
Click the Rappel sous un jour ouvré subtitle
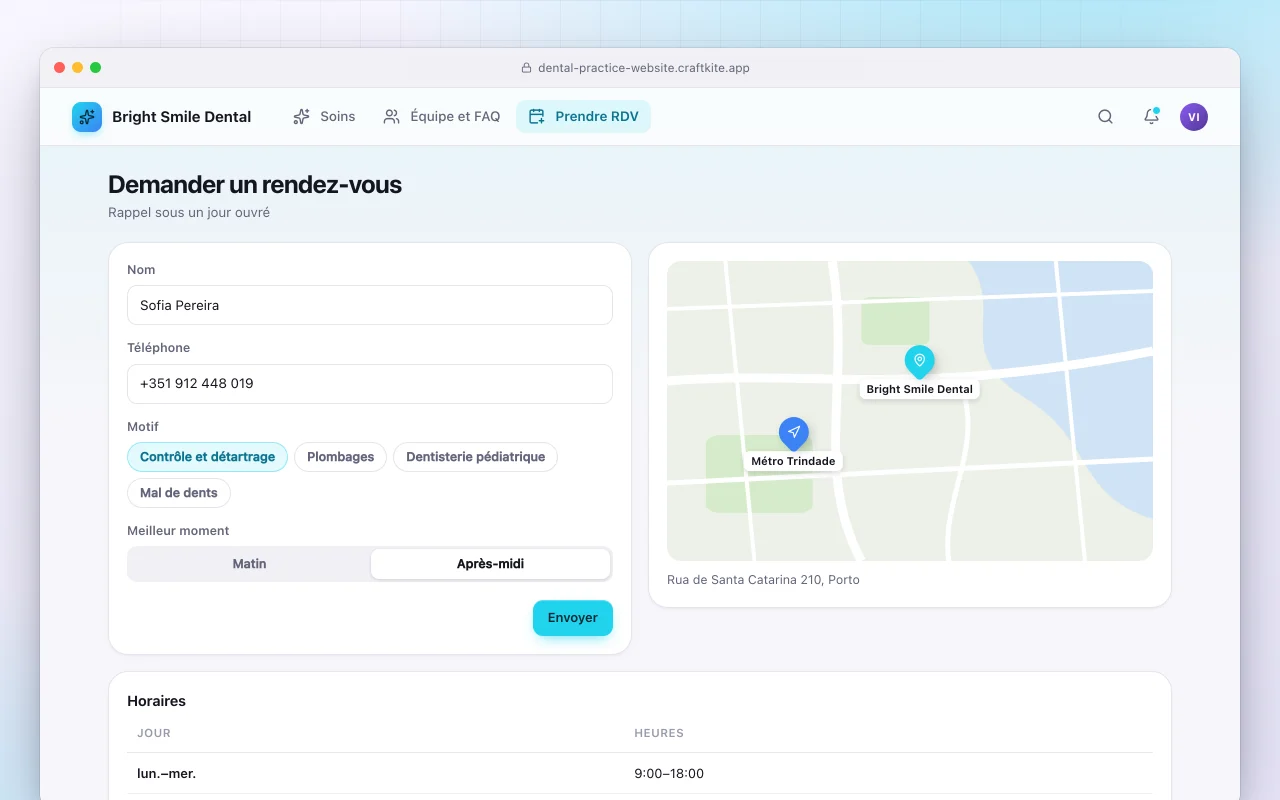(x=189, y=213)
